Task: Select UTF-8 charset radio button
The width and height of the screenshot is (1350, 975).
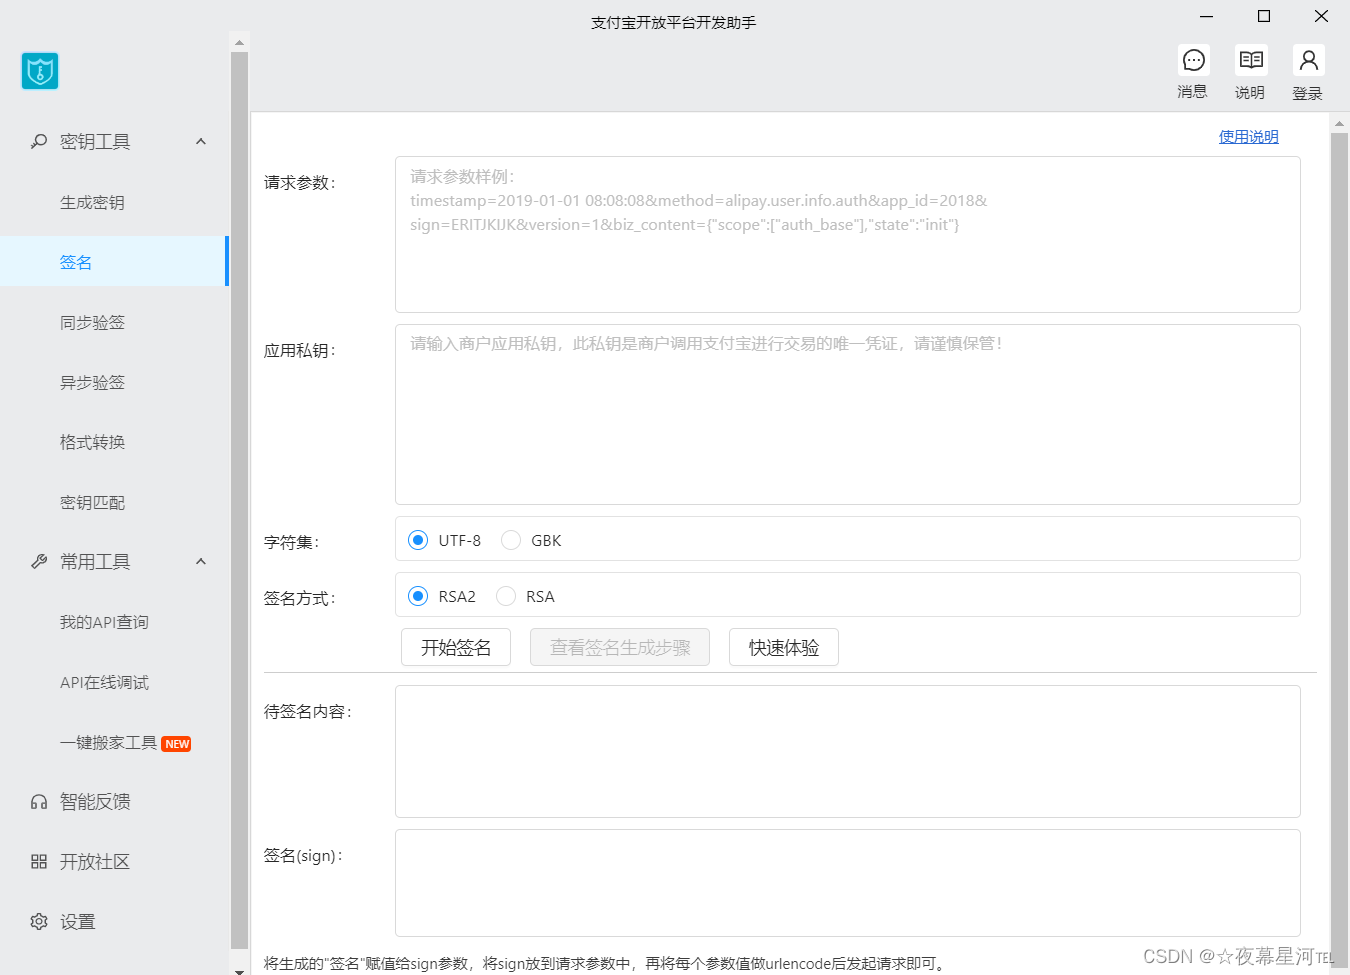Action: [x=418, y=540]
